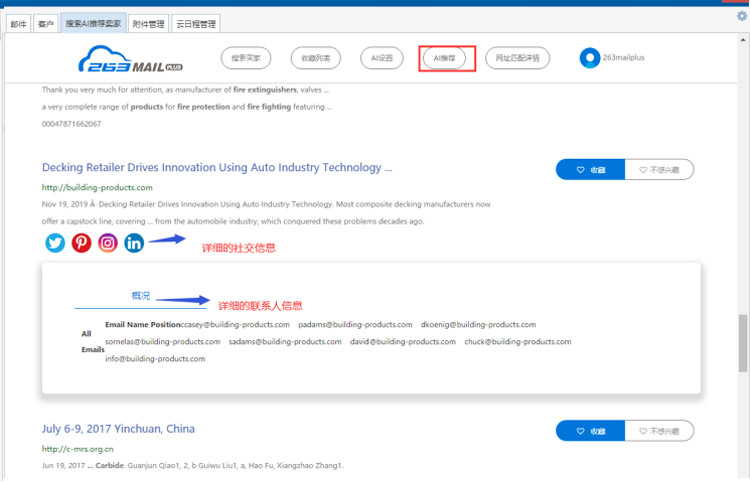Favorite the Decking Retailer result with 收藏
This screenshot has height=483, width=750.
tap(590, 170)
